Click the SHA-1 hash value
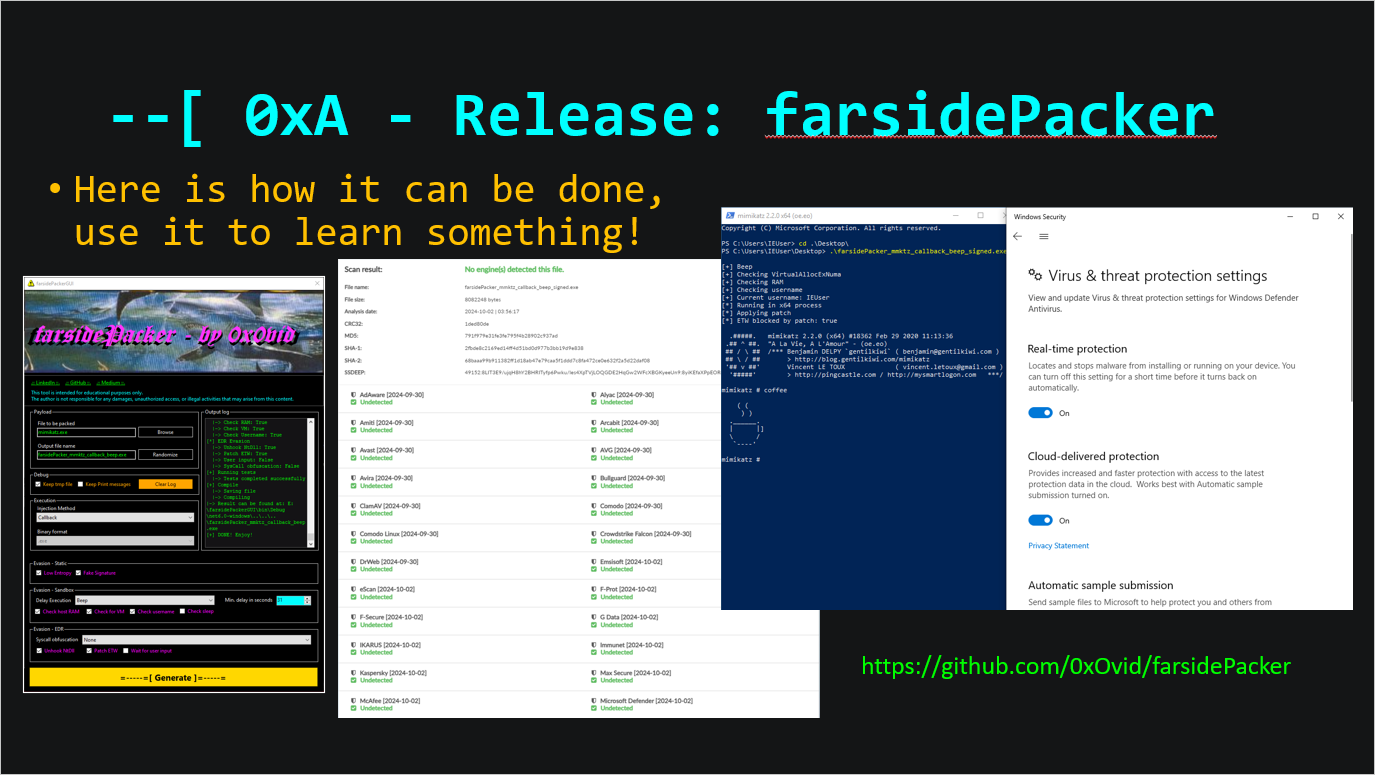Viewport: 1375px width, 775px height. pyautogui.click(x=526, y=347)
